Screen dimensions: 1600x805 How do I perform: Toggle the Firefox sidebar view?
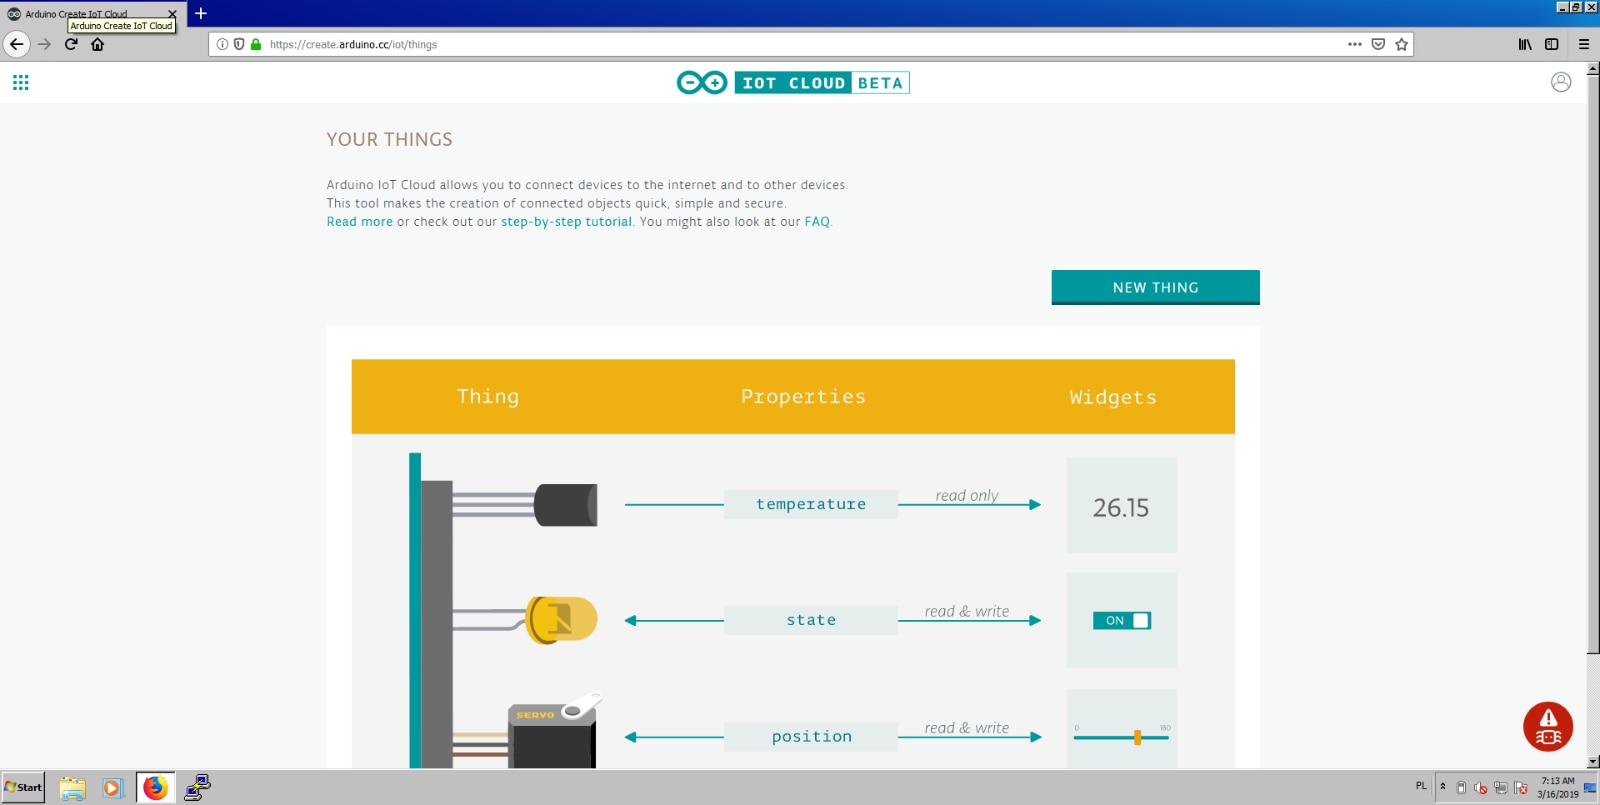coord(1552,44)
